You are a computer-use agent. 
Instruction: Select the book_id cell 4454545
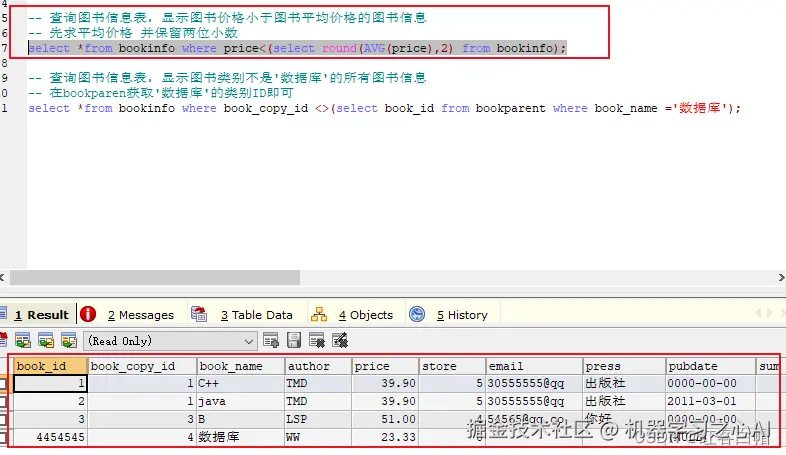coord(50,437)
